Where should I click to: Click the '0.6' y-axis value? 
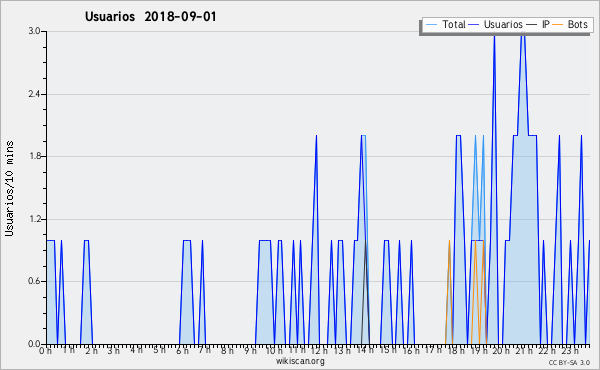pyautogui.click(x=34, y=282)
